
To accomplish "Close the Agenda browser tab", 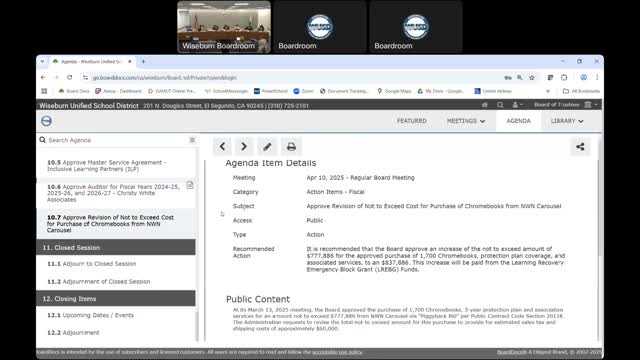I will pos(130,62).
